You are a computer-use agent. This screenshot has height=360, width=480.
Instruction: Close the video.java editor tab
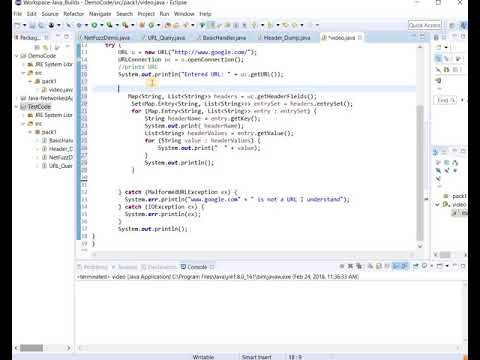360,37
